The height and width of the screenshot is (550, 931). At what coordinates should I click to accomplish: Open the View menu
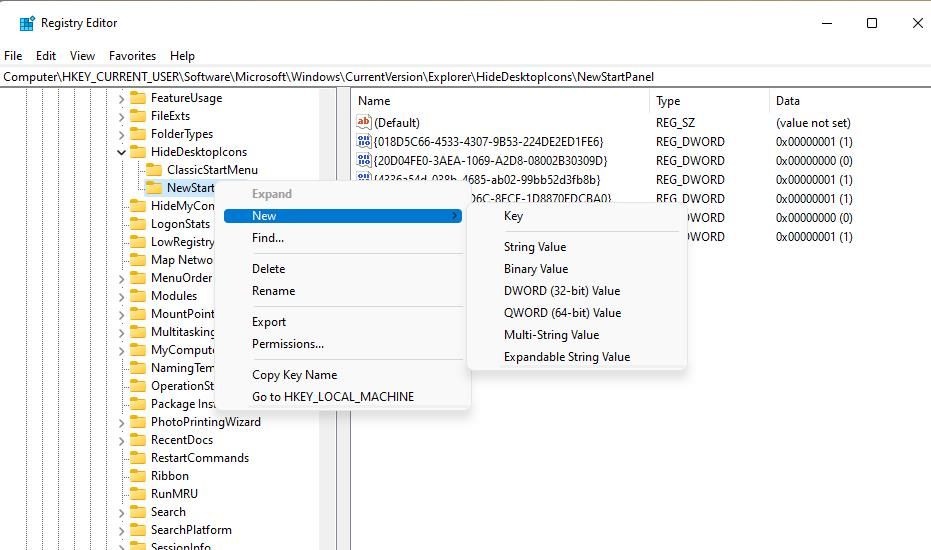(82, 56)
